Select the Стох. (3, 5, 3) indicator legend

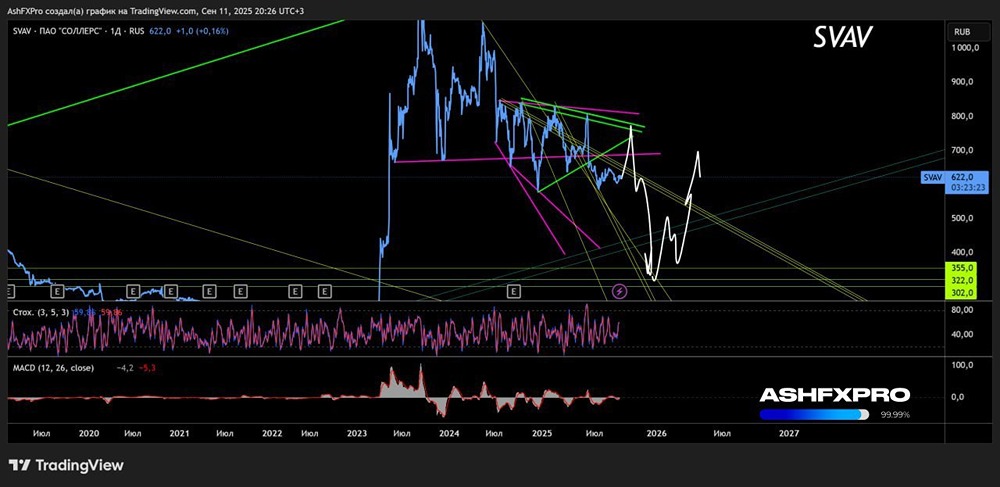43,312
